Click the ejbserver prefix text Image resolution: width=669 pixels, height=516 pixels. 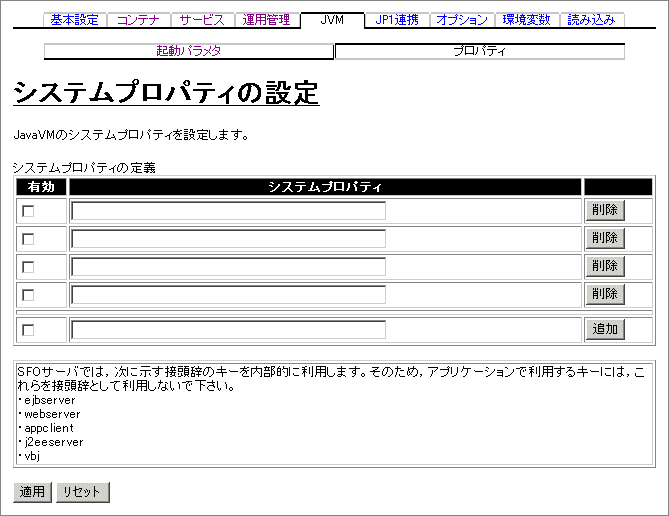(x=49, y=400)
